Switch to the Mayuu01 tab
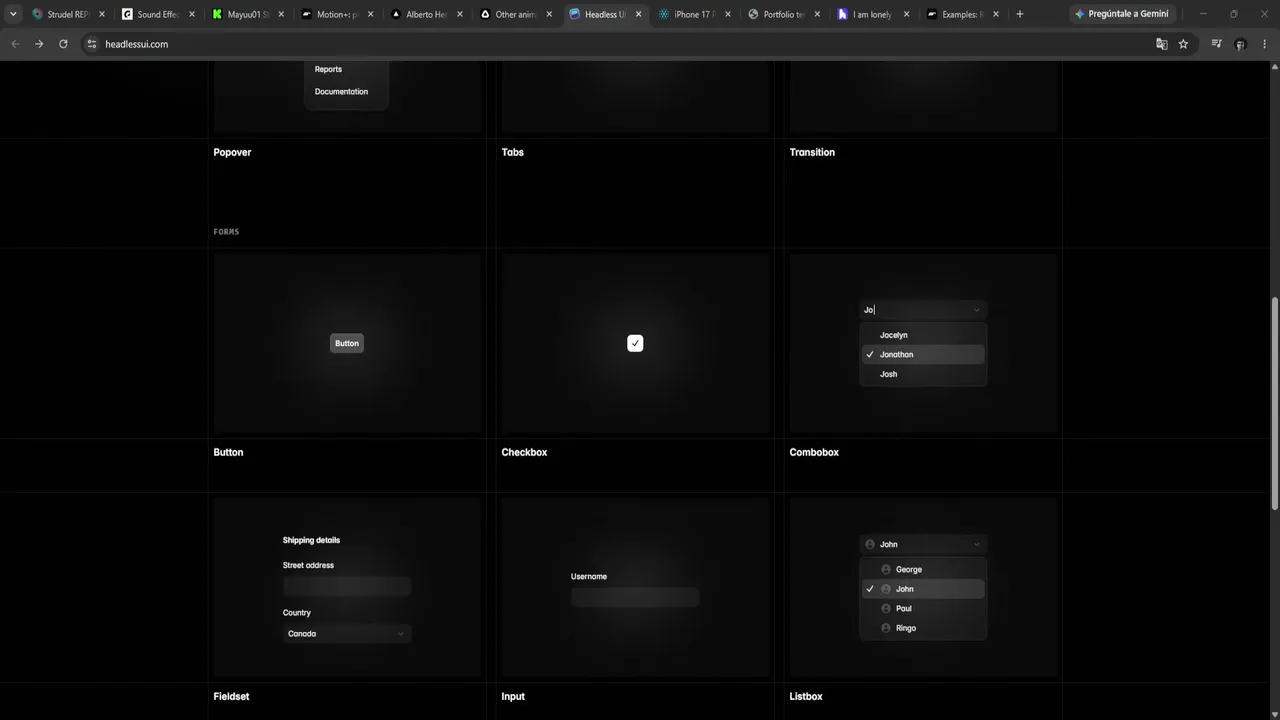This screenshot has height=720, width=1280. click(247, 15)
